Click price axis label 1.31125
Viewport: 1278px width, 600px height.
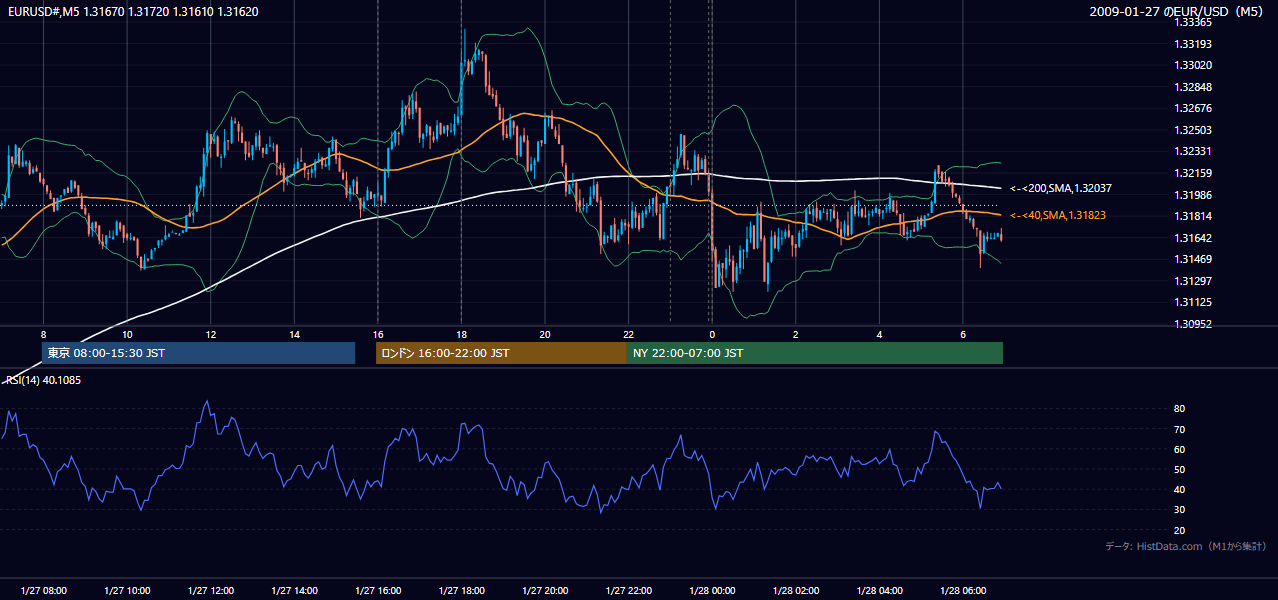pyautogui.click(x=1193, y=302)
